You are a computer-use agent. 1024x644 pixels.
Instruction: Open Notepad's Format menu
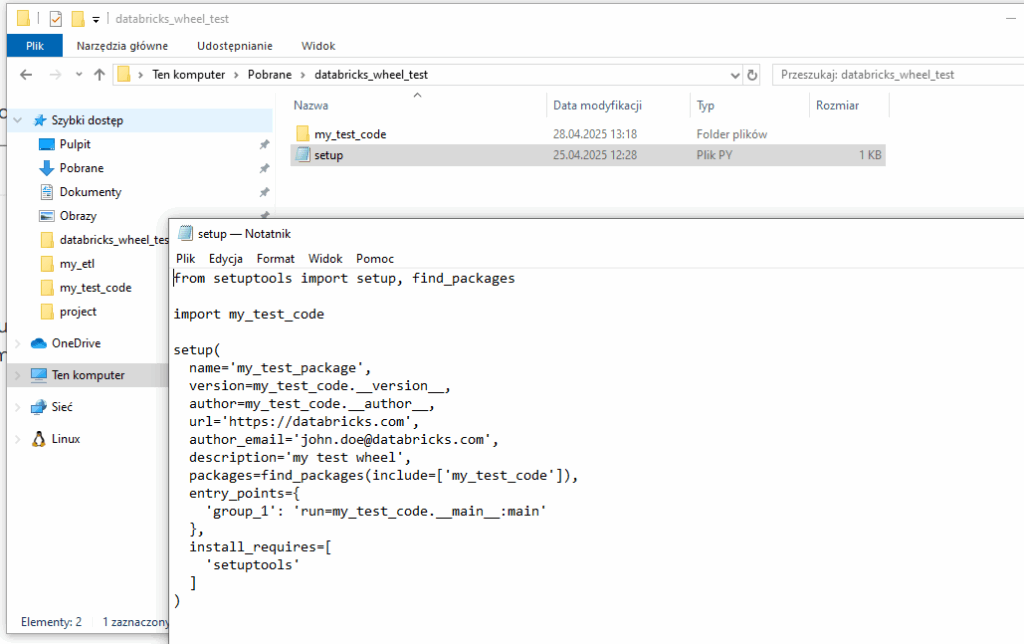[275, 258]
